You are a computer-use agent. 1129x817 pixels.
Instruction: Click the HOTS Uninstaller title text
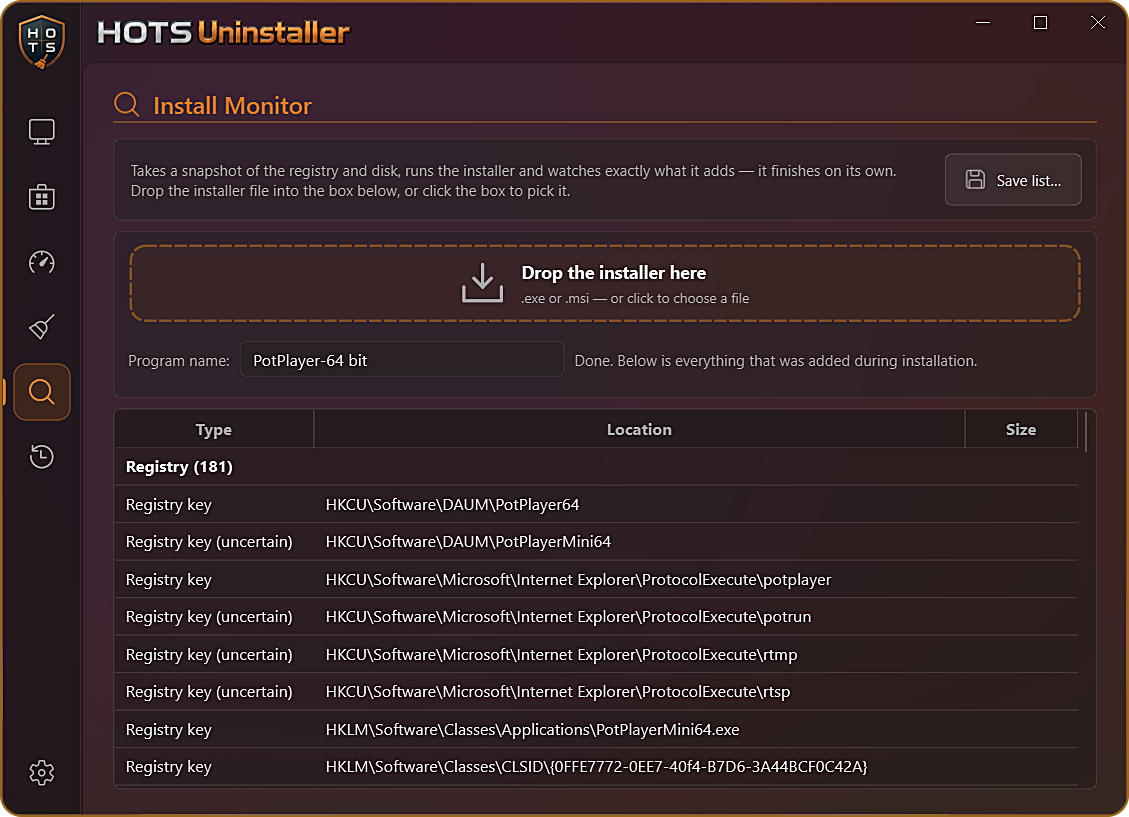point(223,32)
